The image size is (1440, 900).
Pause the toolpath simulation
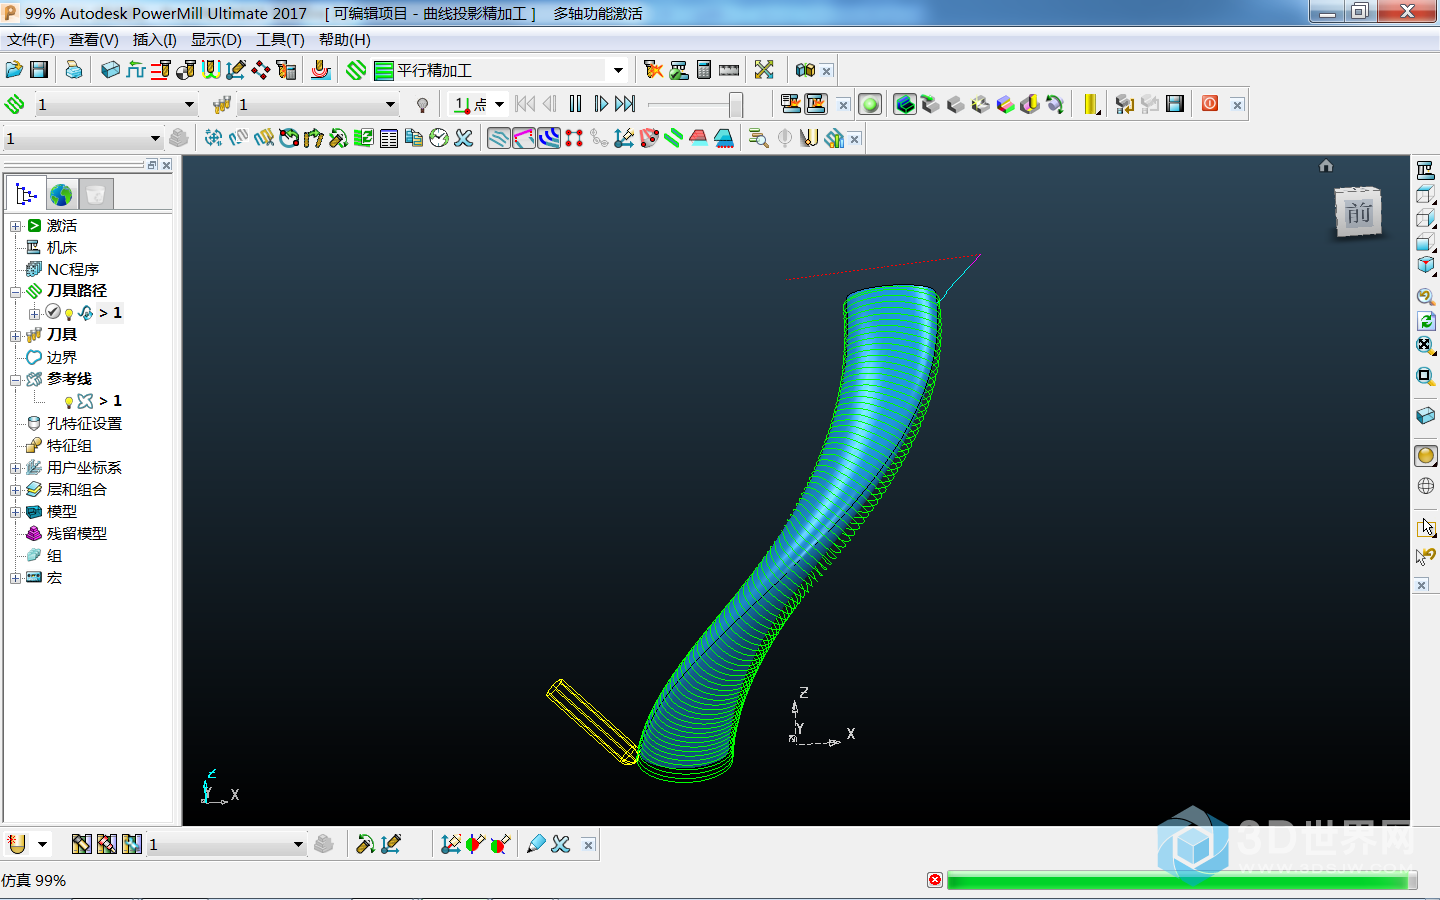click(x=575, y=104)
